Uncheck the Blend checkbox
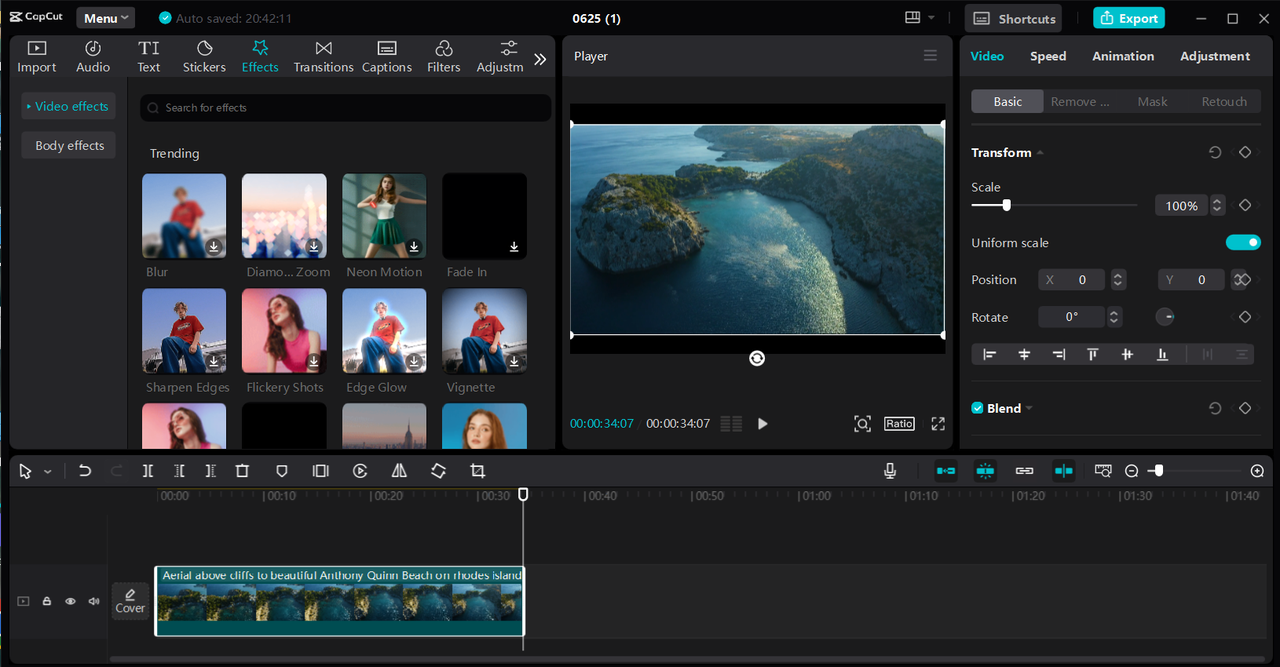This screenshot has height=667, width=1280. pos(977,408)
